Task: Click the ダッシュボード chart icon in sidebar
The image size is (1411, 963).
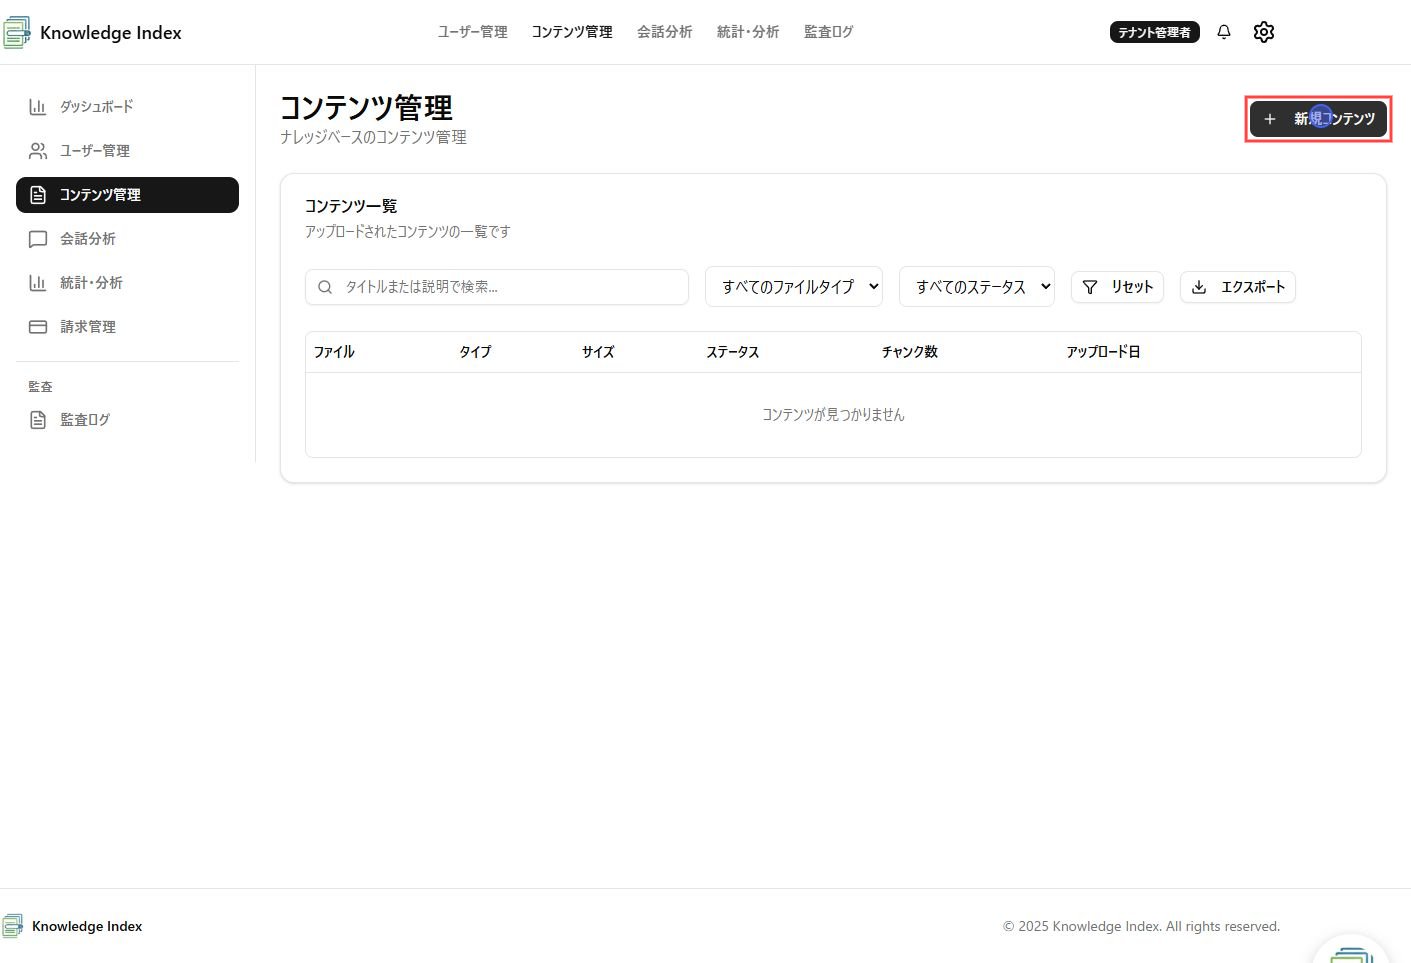Action: pos(38,107)
